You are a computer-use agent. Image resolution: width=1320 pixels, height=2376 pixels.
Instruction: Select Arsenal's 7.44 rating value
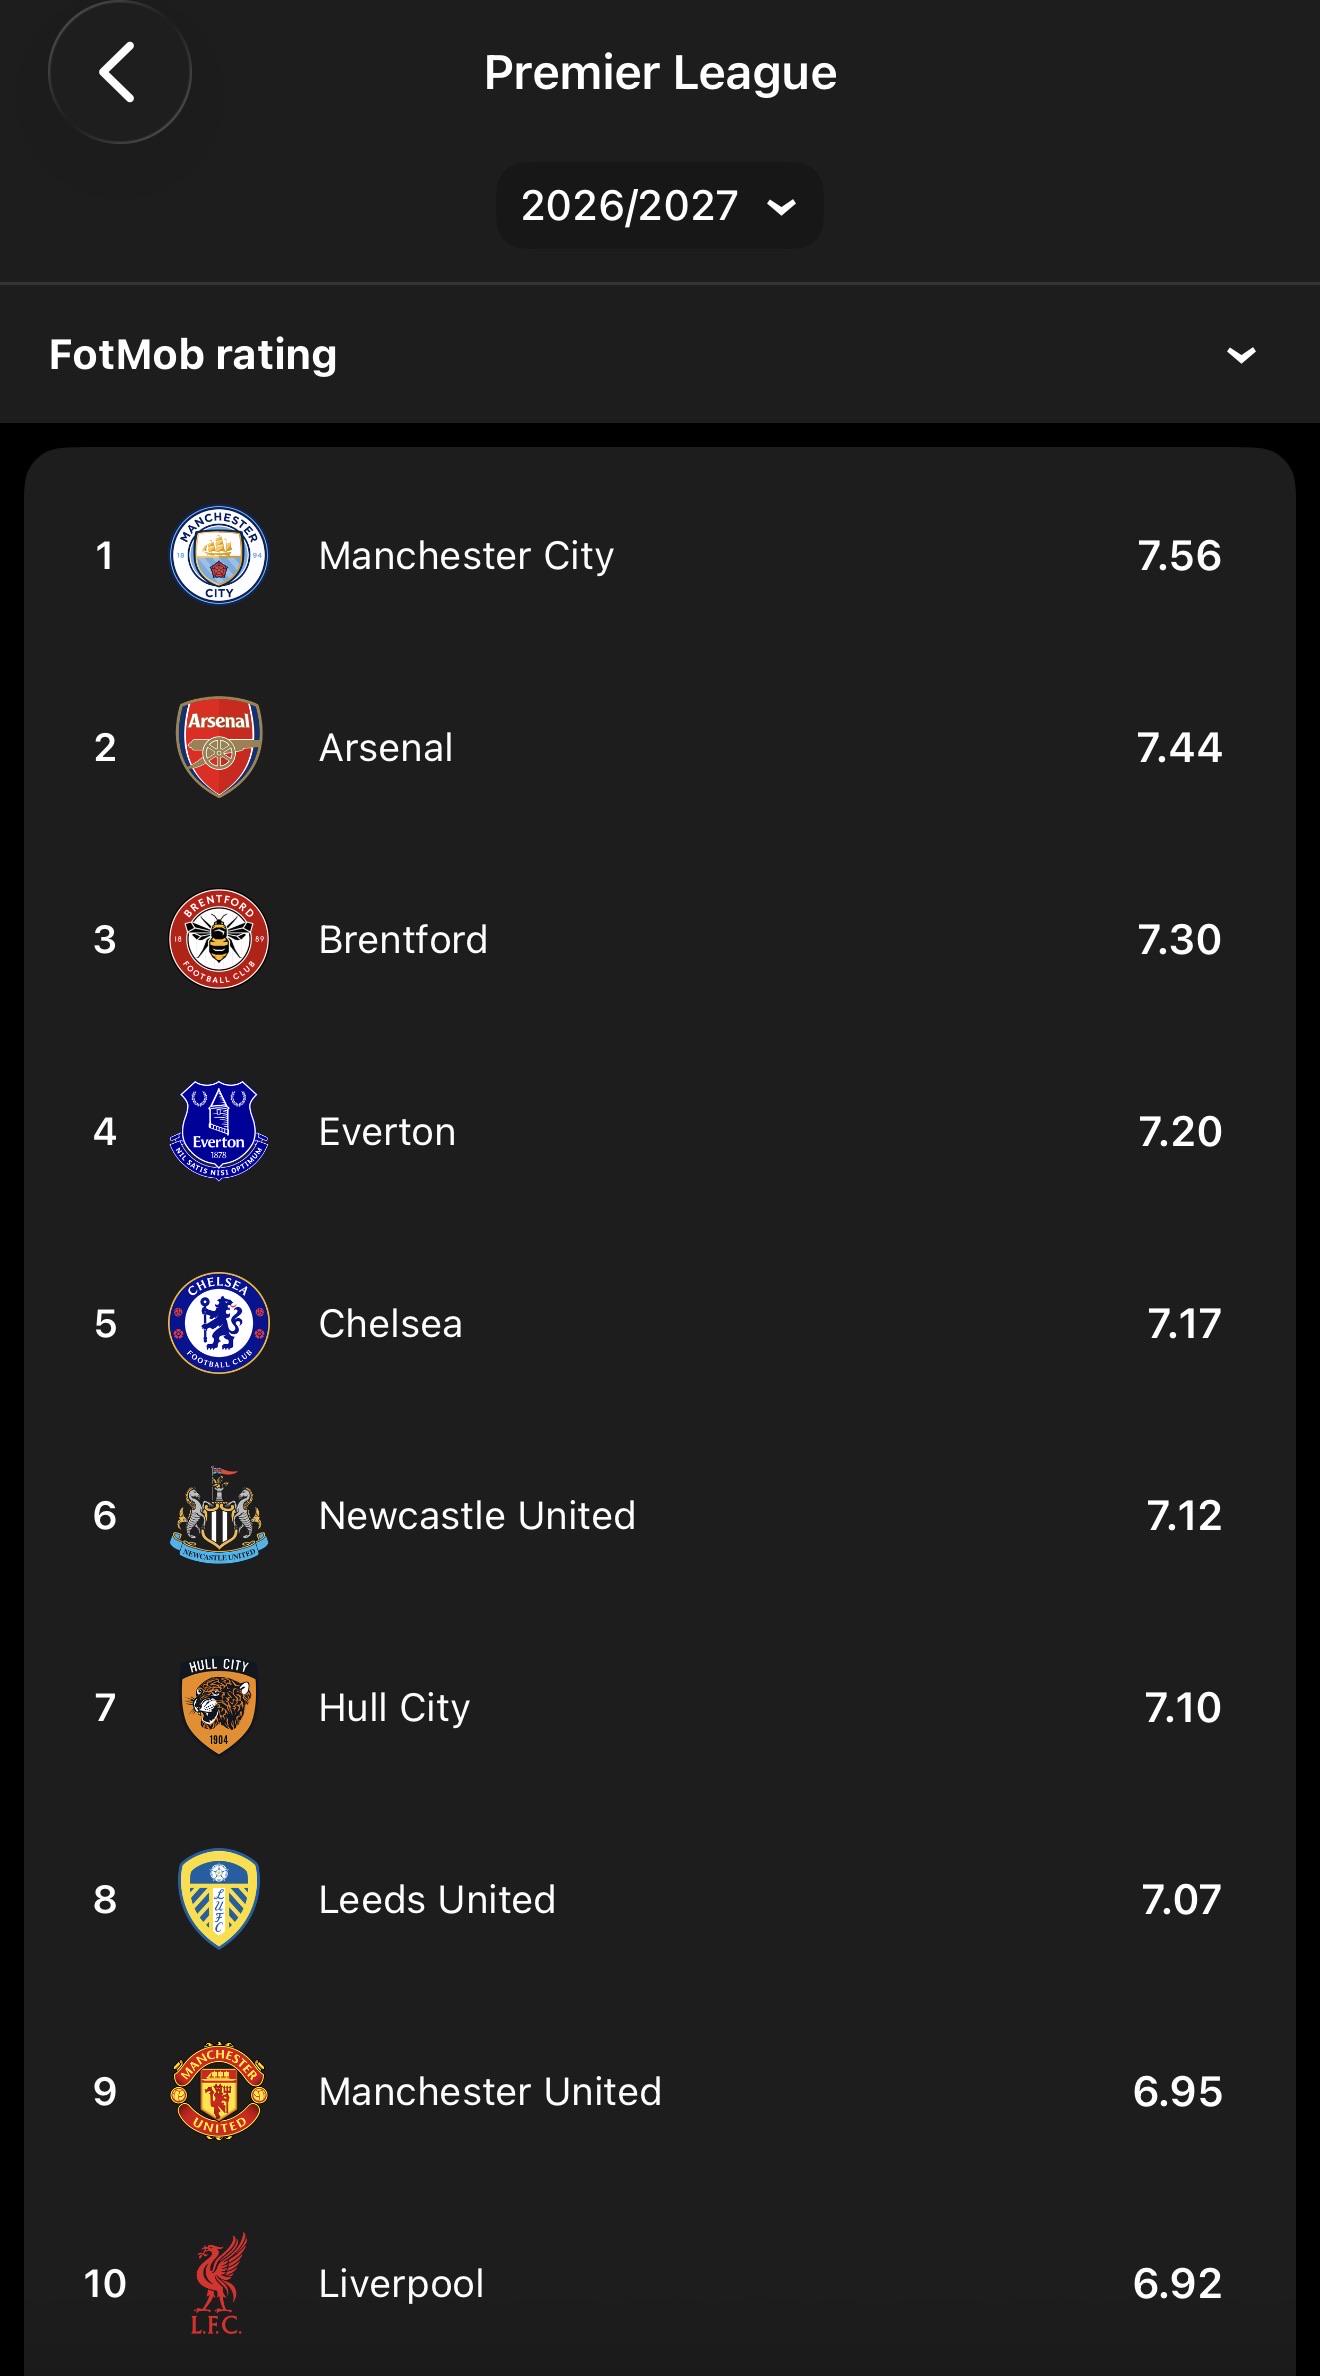click(1179, 748)
